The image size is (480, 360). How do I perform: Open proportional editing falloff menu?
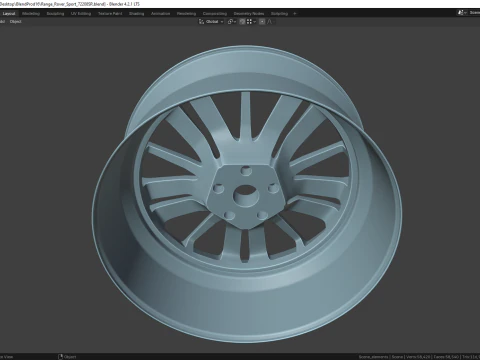[x=270, y=22]
